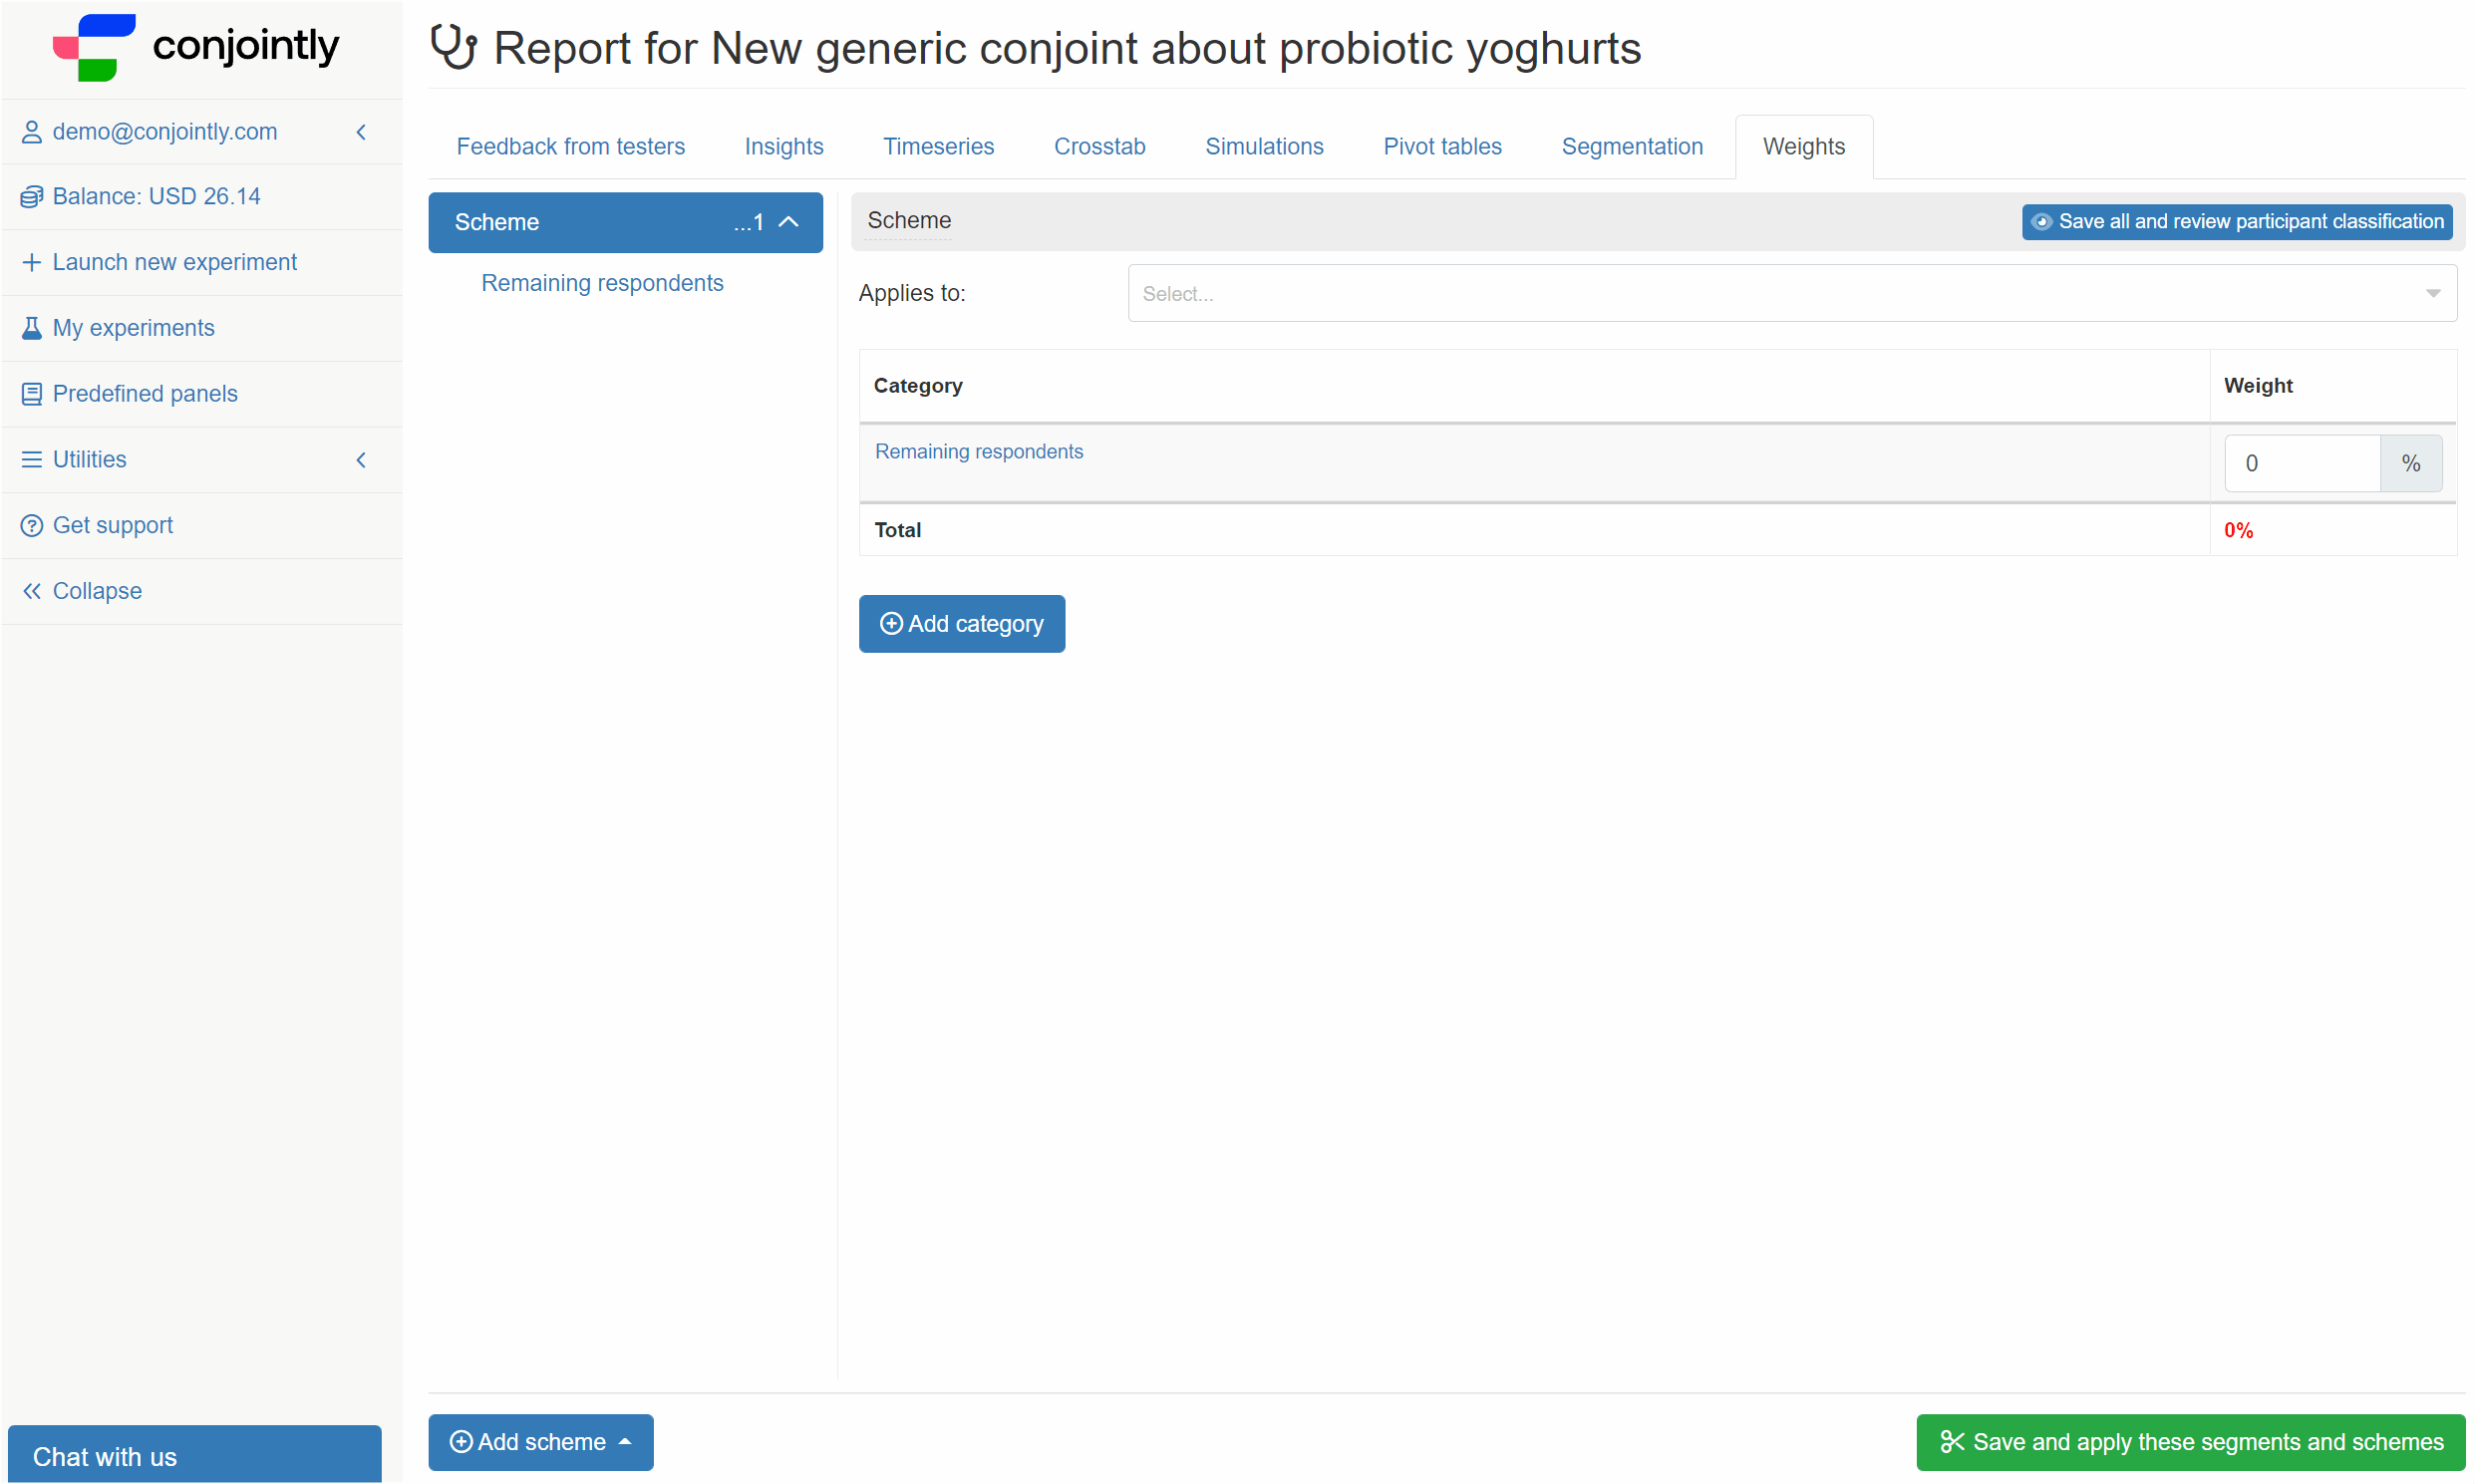Click the Add category plus icon
Screen dimensions: 2475x1484
point(890,624)
